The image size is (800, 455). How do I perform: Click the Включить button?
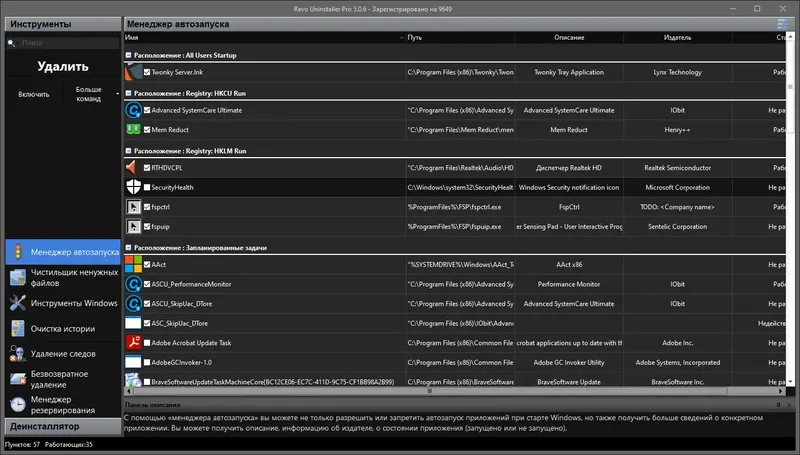point(34,94)
